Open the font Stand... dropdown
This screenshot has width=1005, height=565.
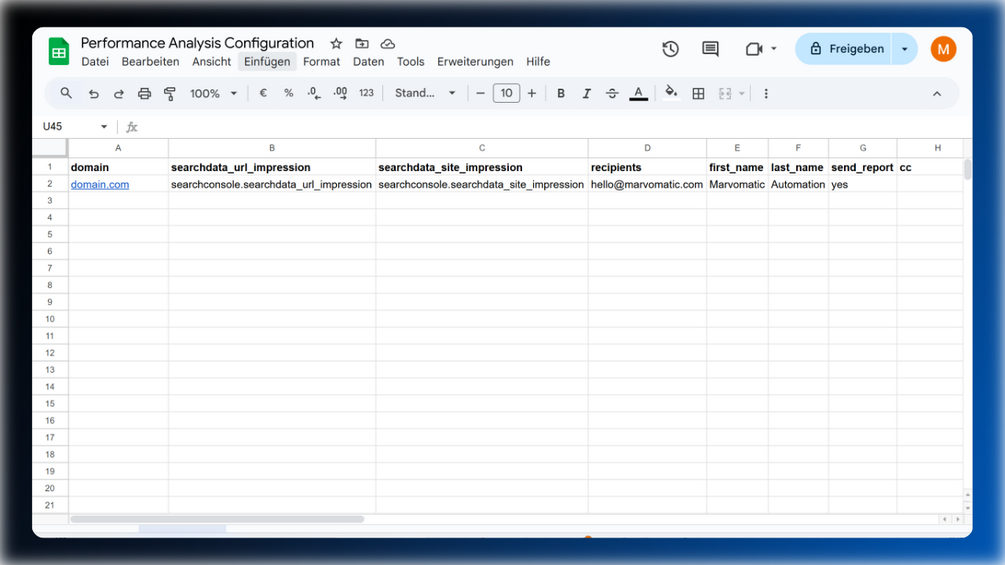click(425, 94)
